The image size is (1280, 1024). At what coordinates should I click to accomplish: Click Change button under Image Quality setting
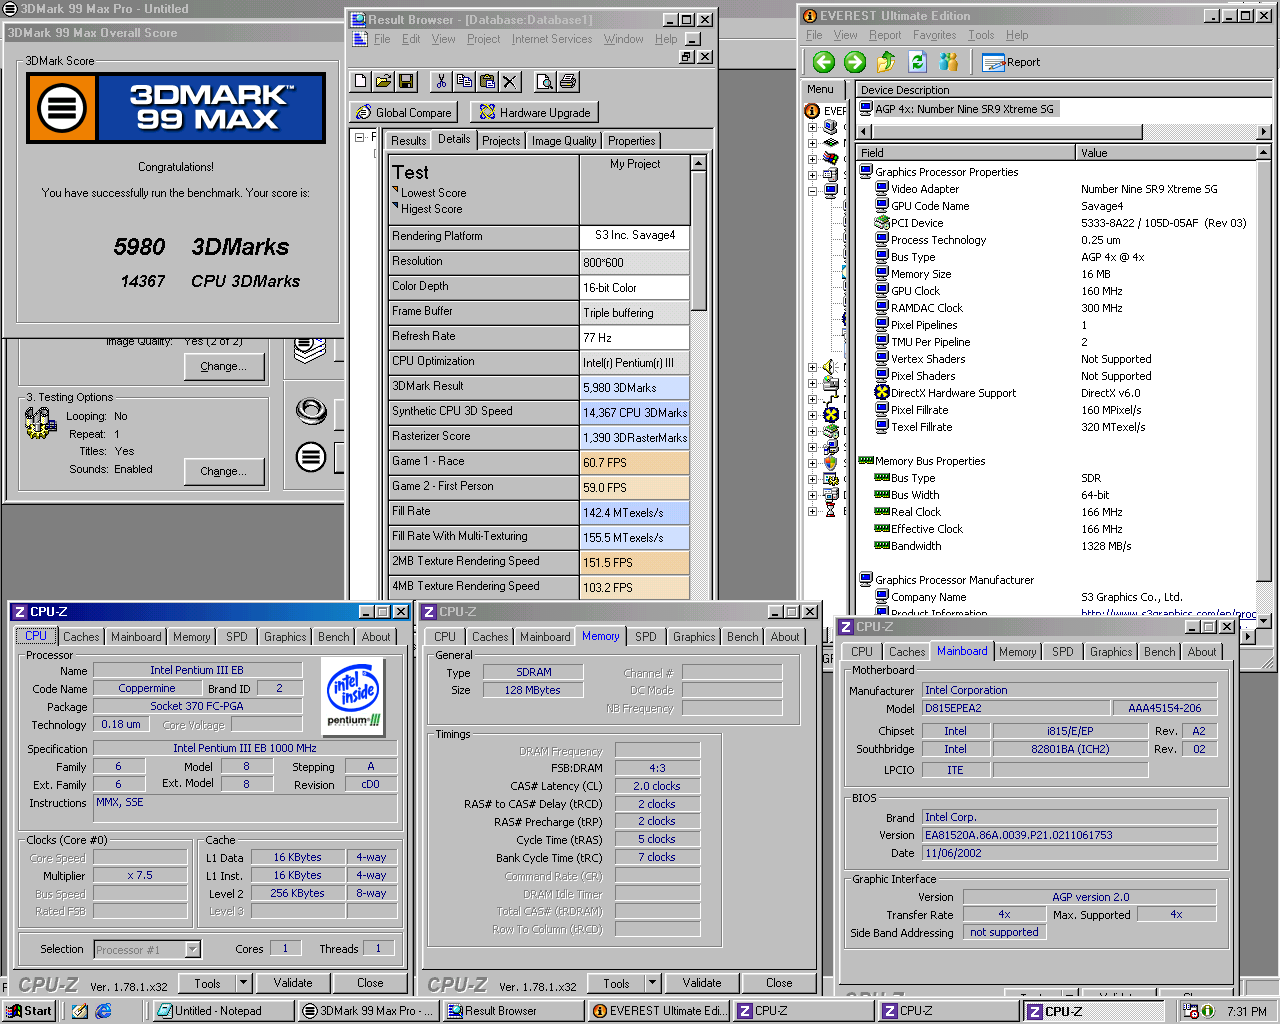point(224,367)
